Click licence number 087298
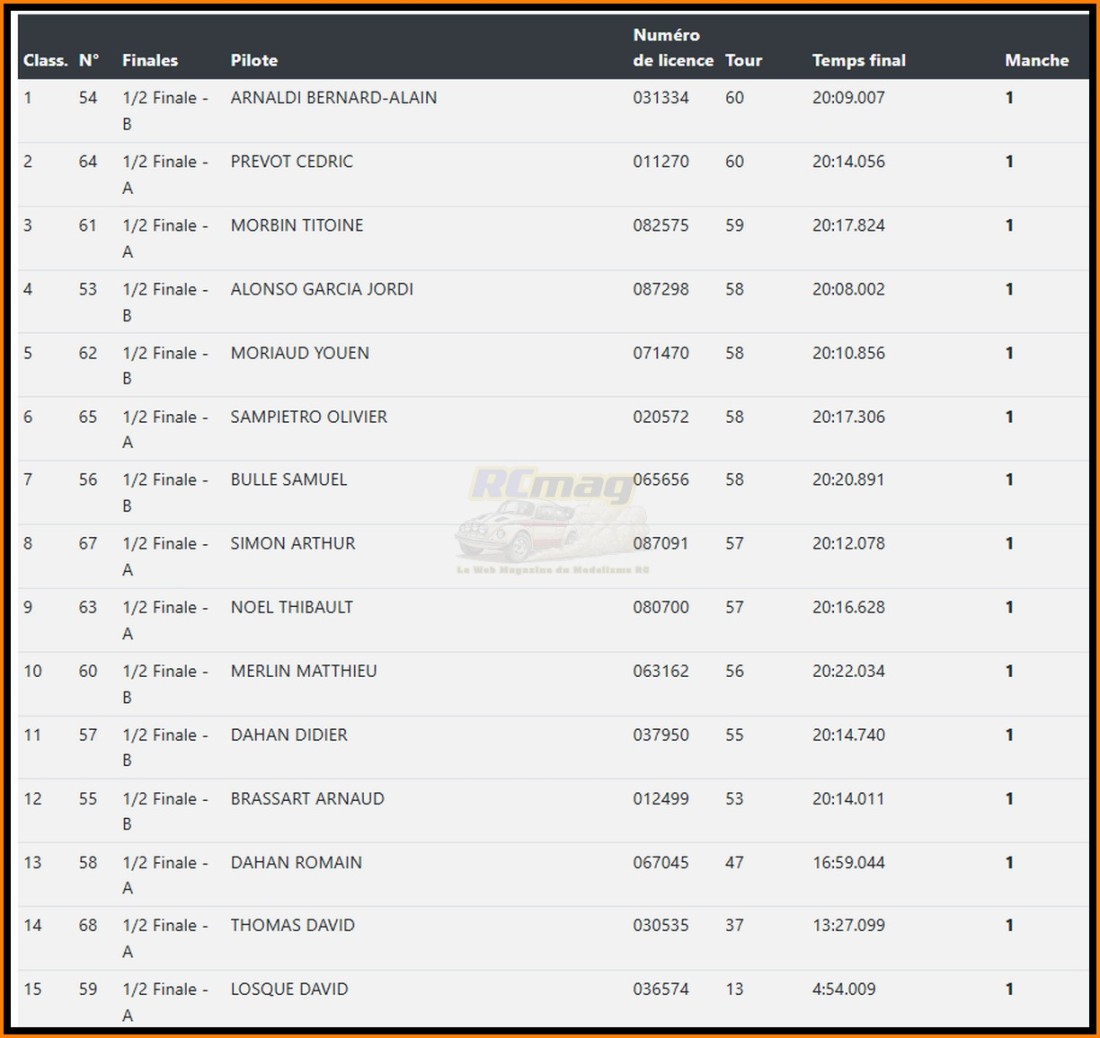The image size is (1100, 1038). pos(660,289)
